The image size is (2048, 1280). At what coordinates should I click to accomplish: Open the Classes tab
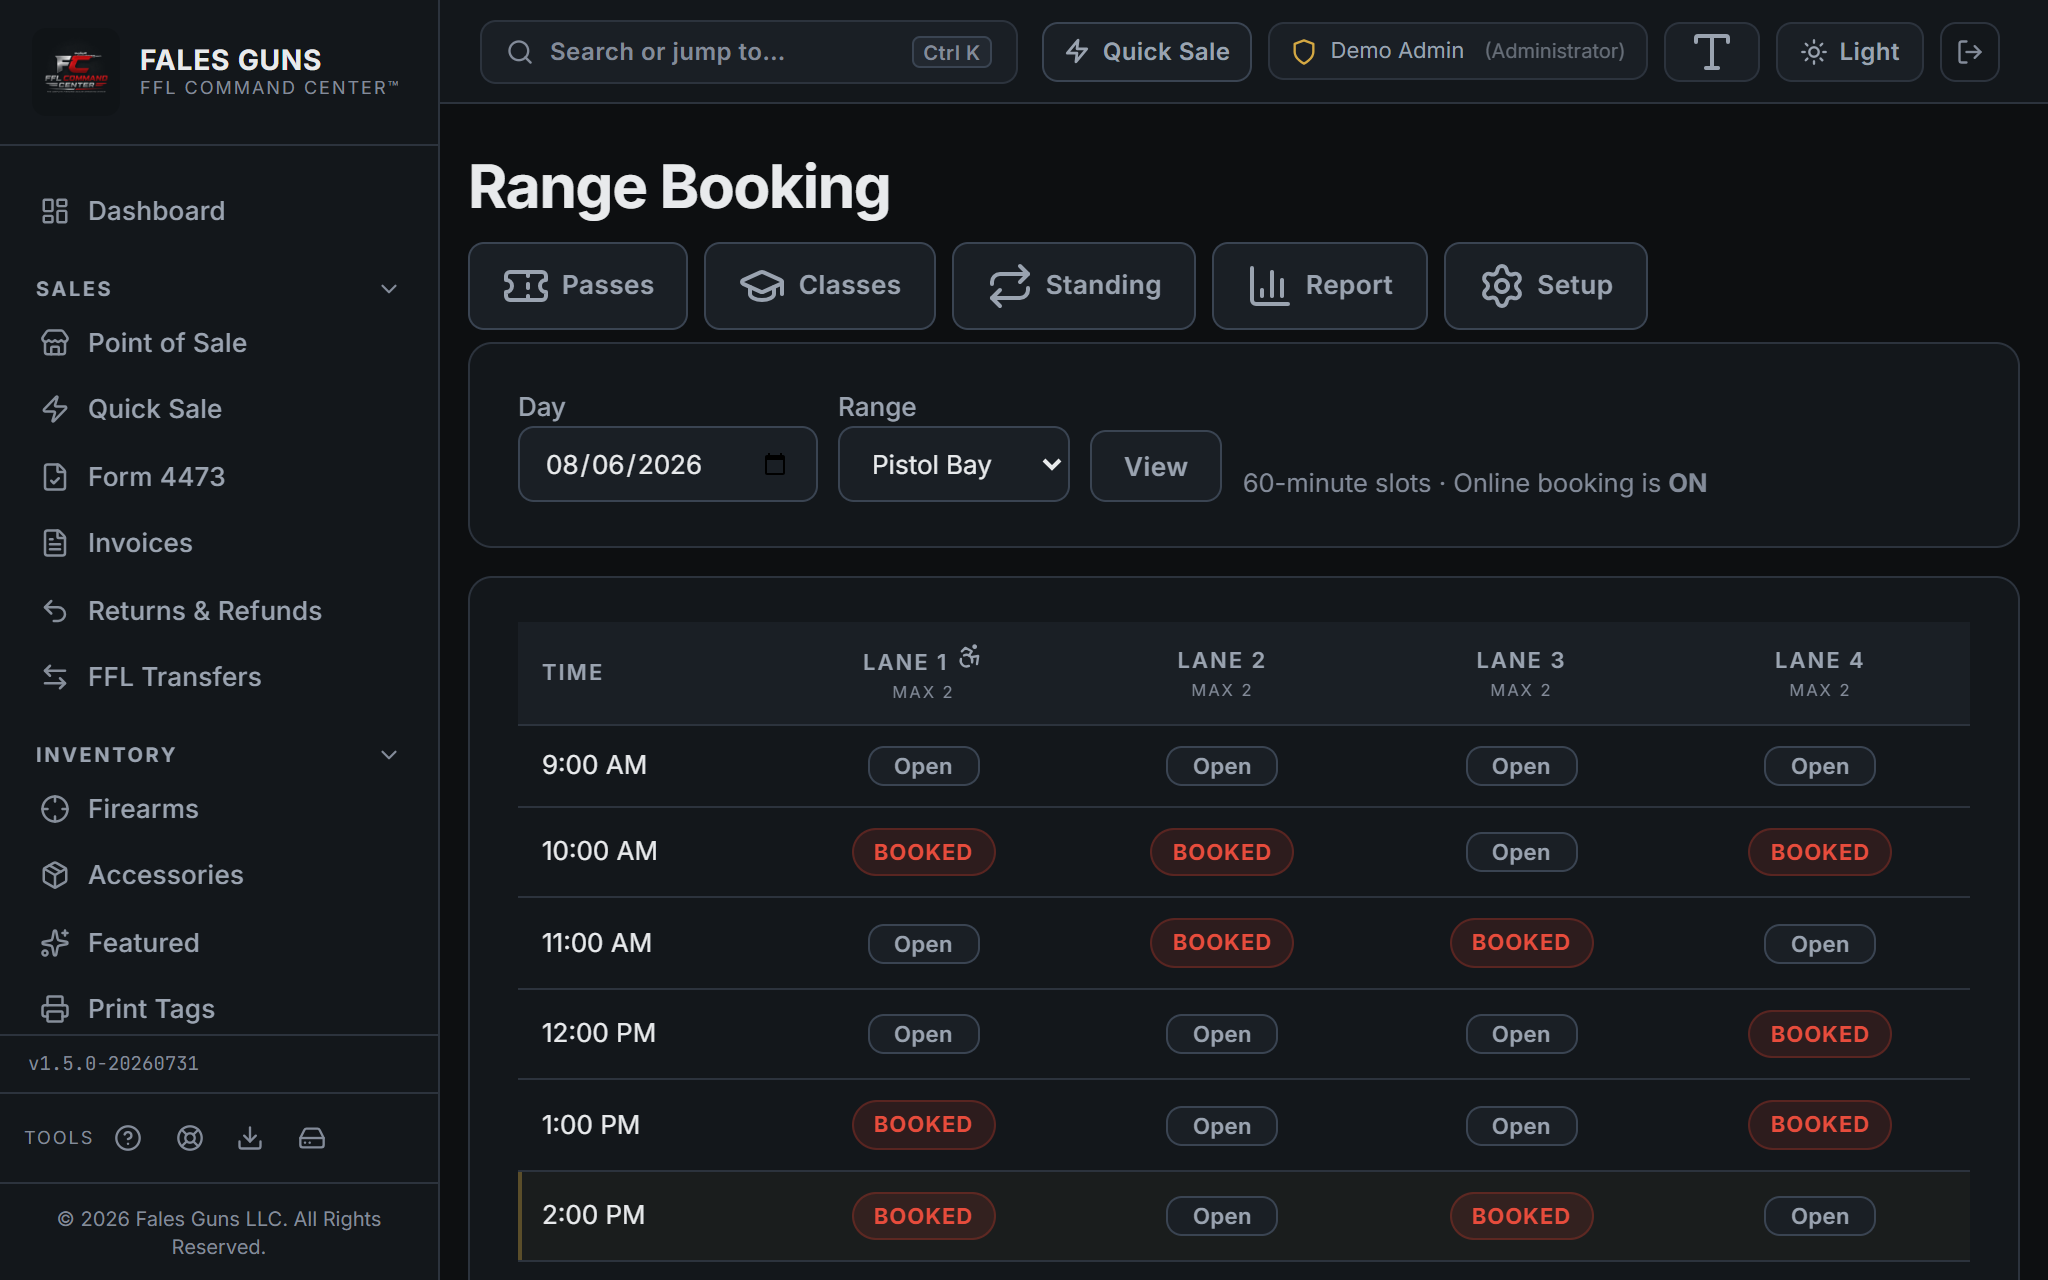pos(820,286)
